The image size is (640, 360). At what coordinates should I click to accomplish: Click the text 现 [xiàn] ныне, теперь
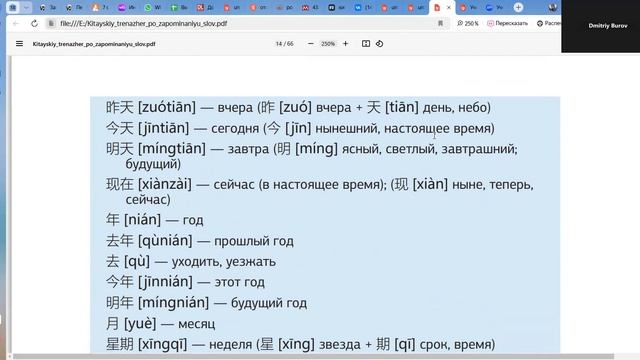point(464,184)
